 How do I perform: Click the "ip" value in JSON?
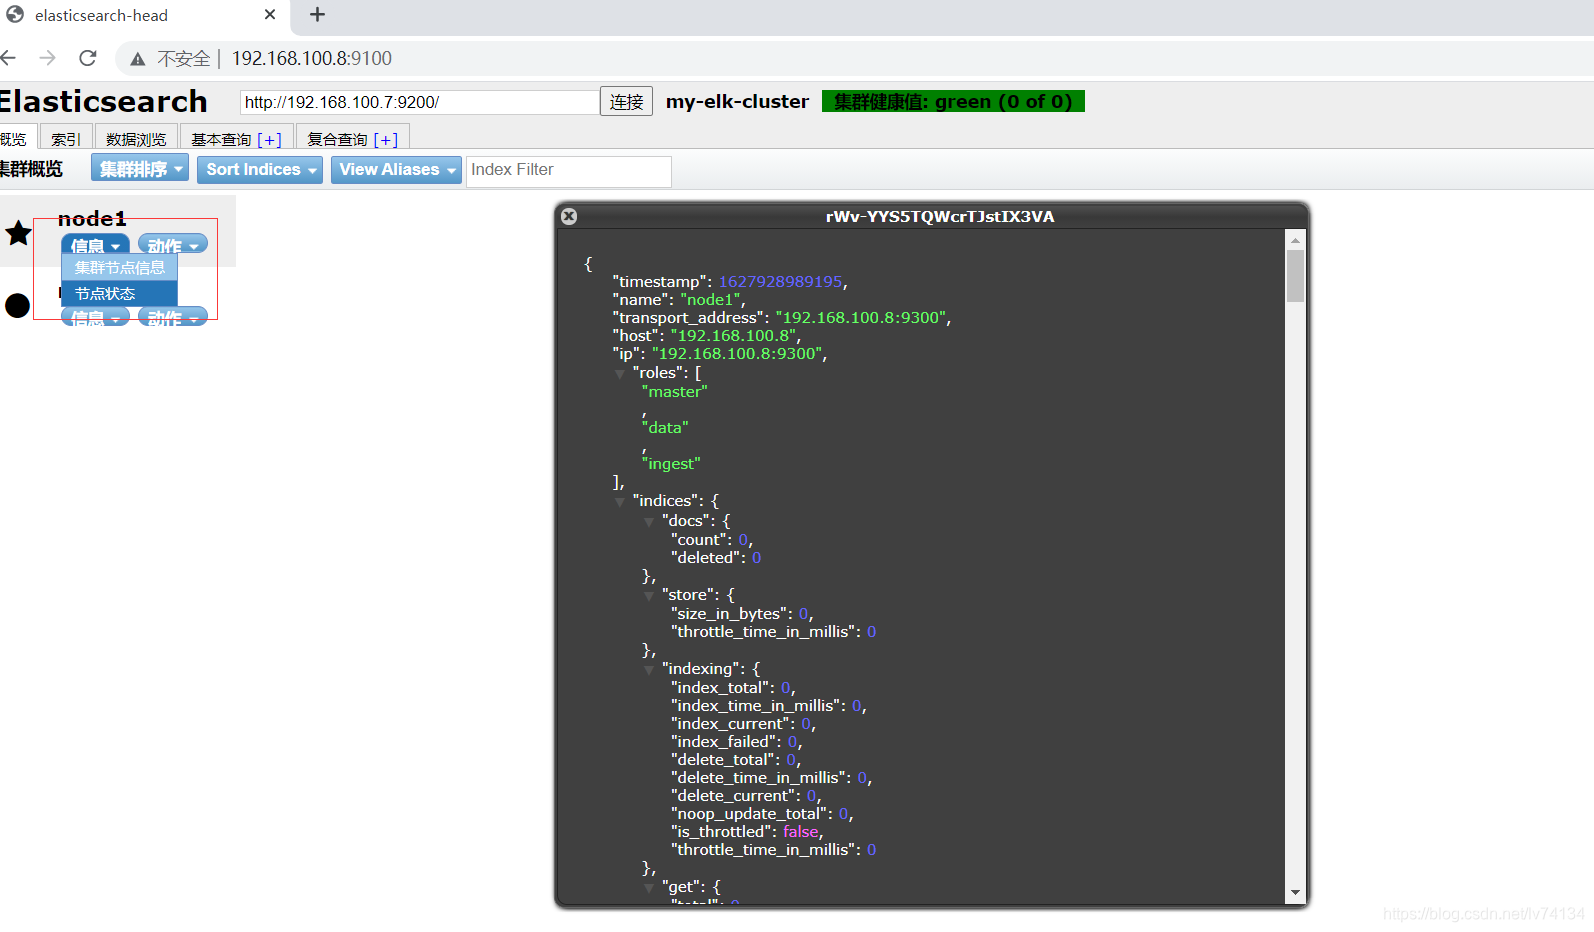[x=736, y=354]
